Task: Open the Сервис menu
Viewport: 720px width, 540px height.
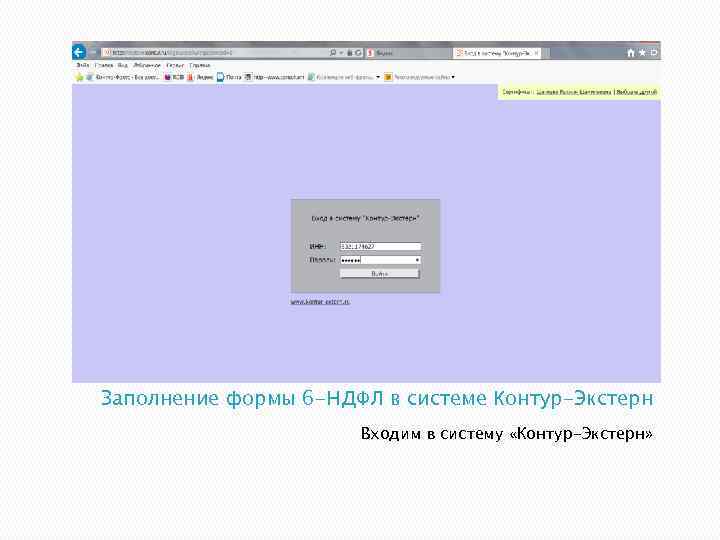Action: (x=175, y=65)
